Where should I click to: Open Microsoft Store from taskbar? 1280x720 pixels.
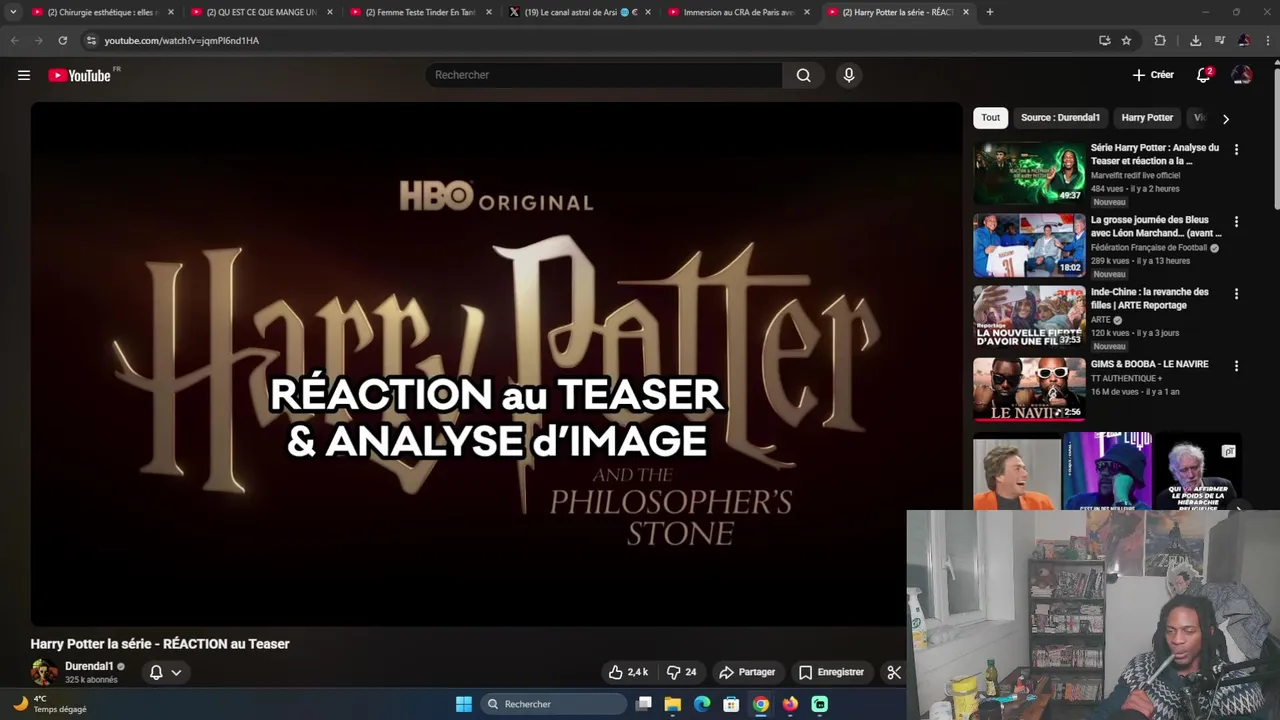[731, 704]
